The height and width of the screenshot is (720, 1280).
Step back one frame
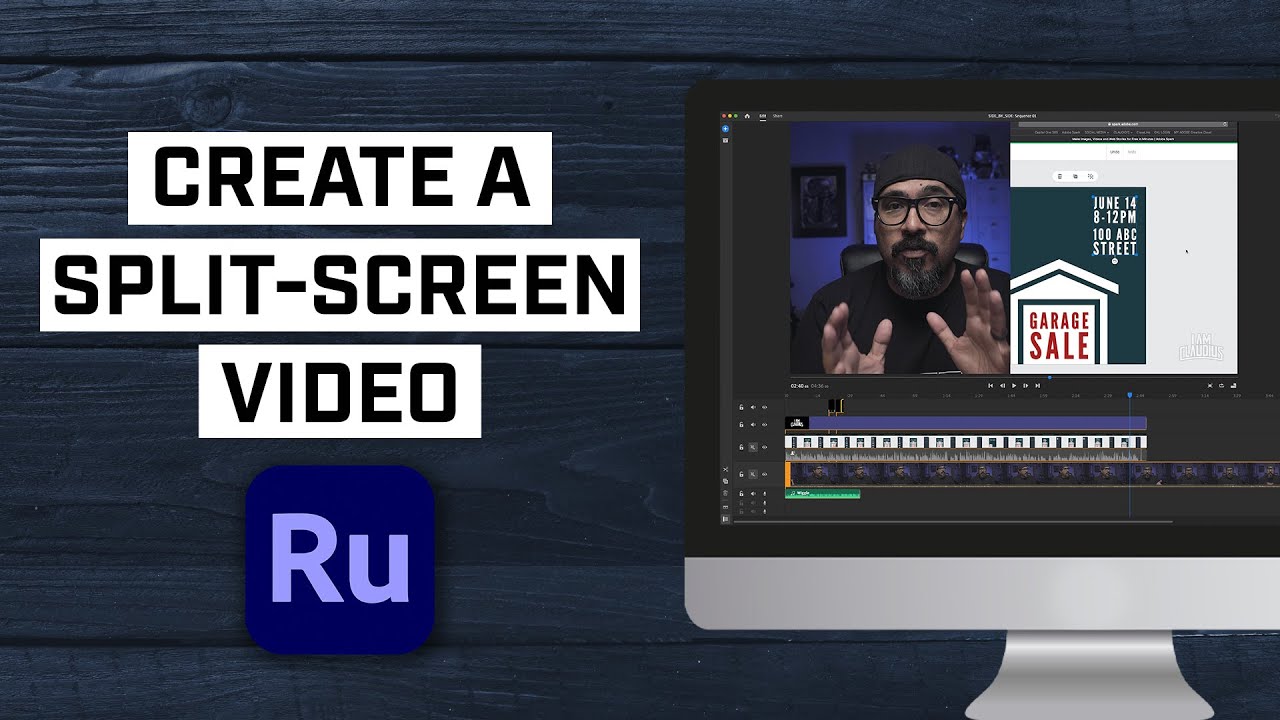[1002, 385]
